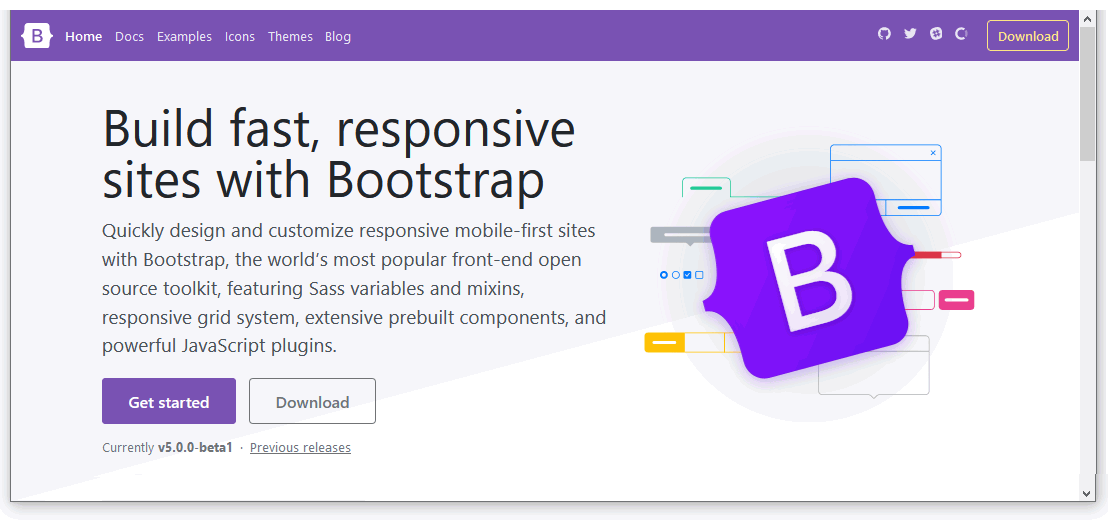Open the Twitter bird icon link
This screenshot has height=524, width=1108.
tap(910, 34)
